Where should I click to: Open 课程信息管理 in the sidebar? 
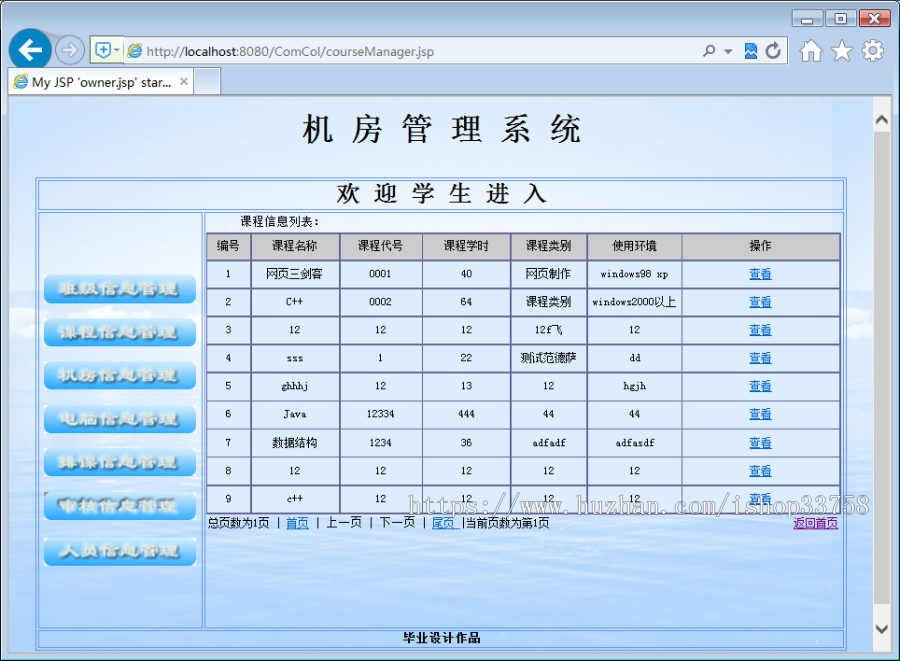coord(119,332)
